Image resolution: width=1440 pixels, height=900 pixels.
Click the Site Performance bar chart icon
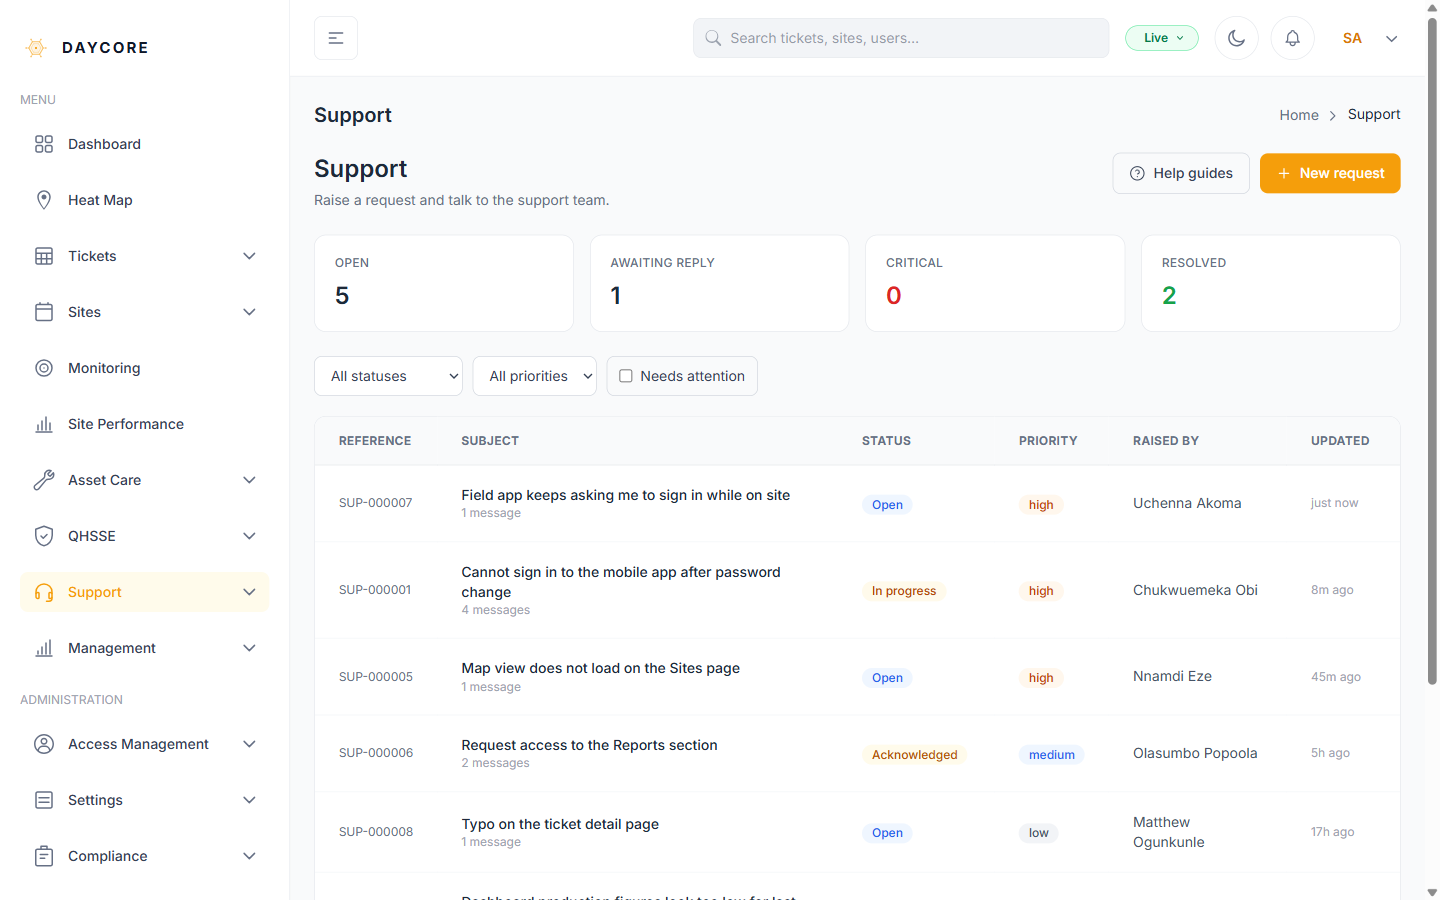click(x=44, y=424)
